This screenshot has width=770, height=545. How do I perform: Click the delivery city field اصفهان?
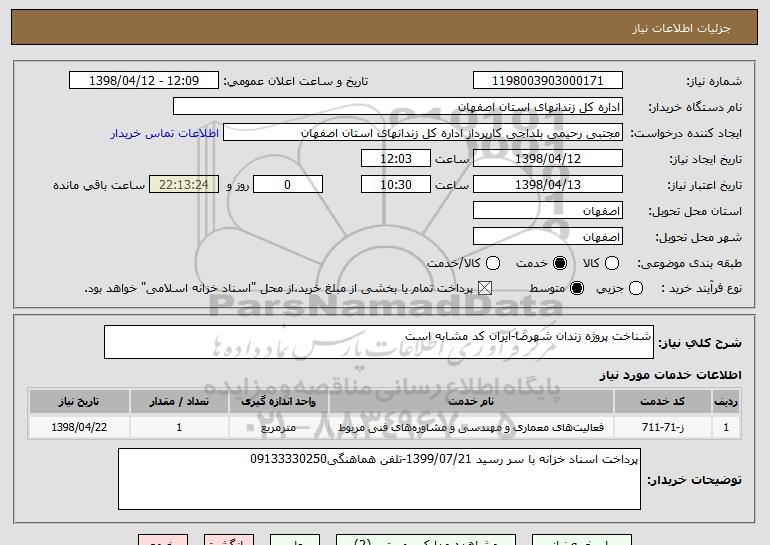click(x=548, y=237)
